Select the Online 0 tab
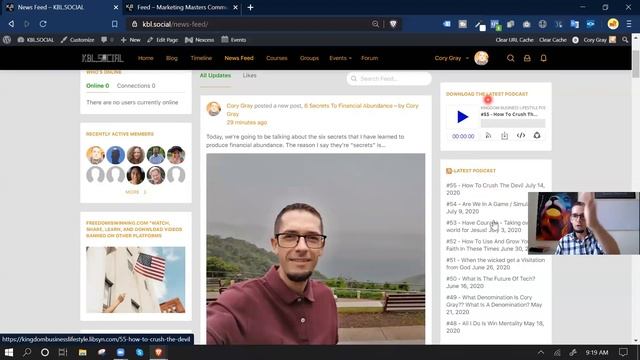This screenshot has height=360, width=640. [98, 86]
